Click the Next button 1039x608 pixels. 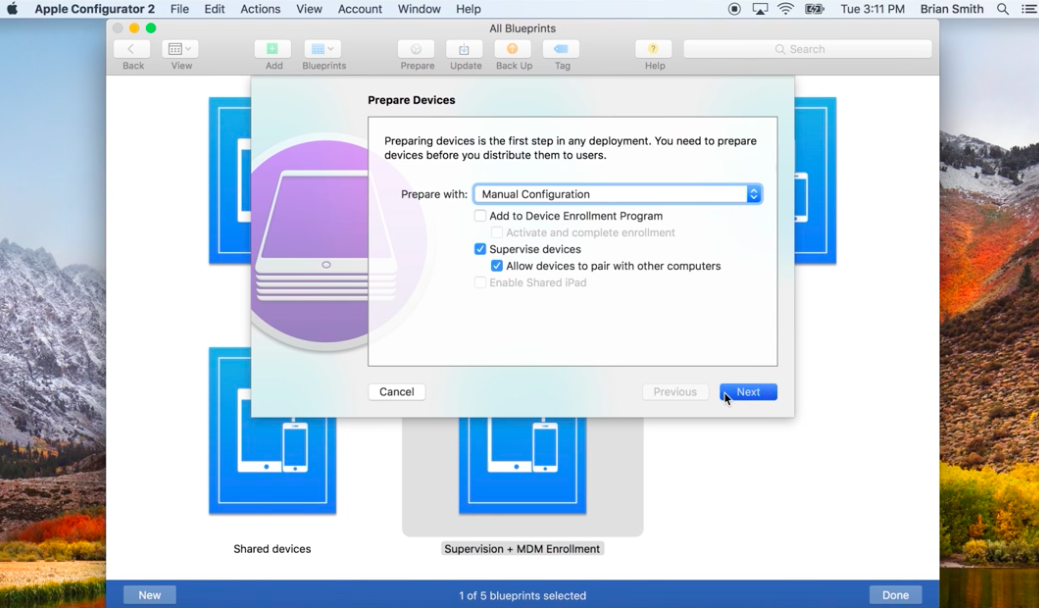click(749, 392)
